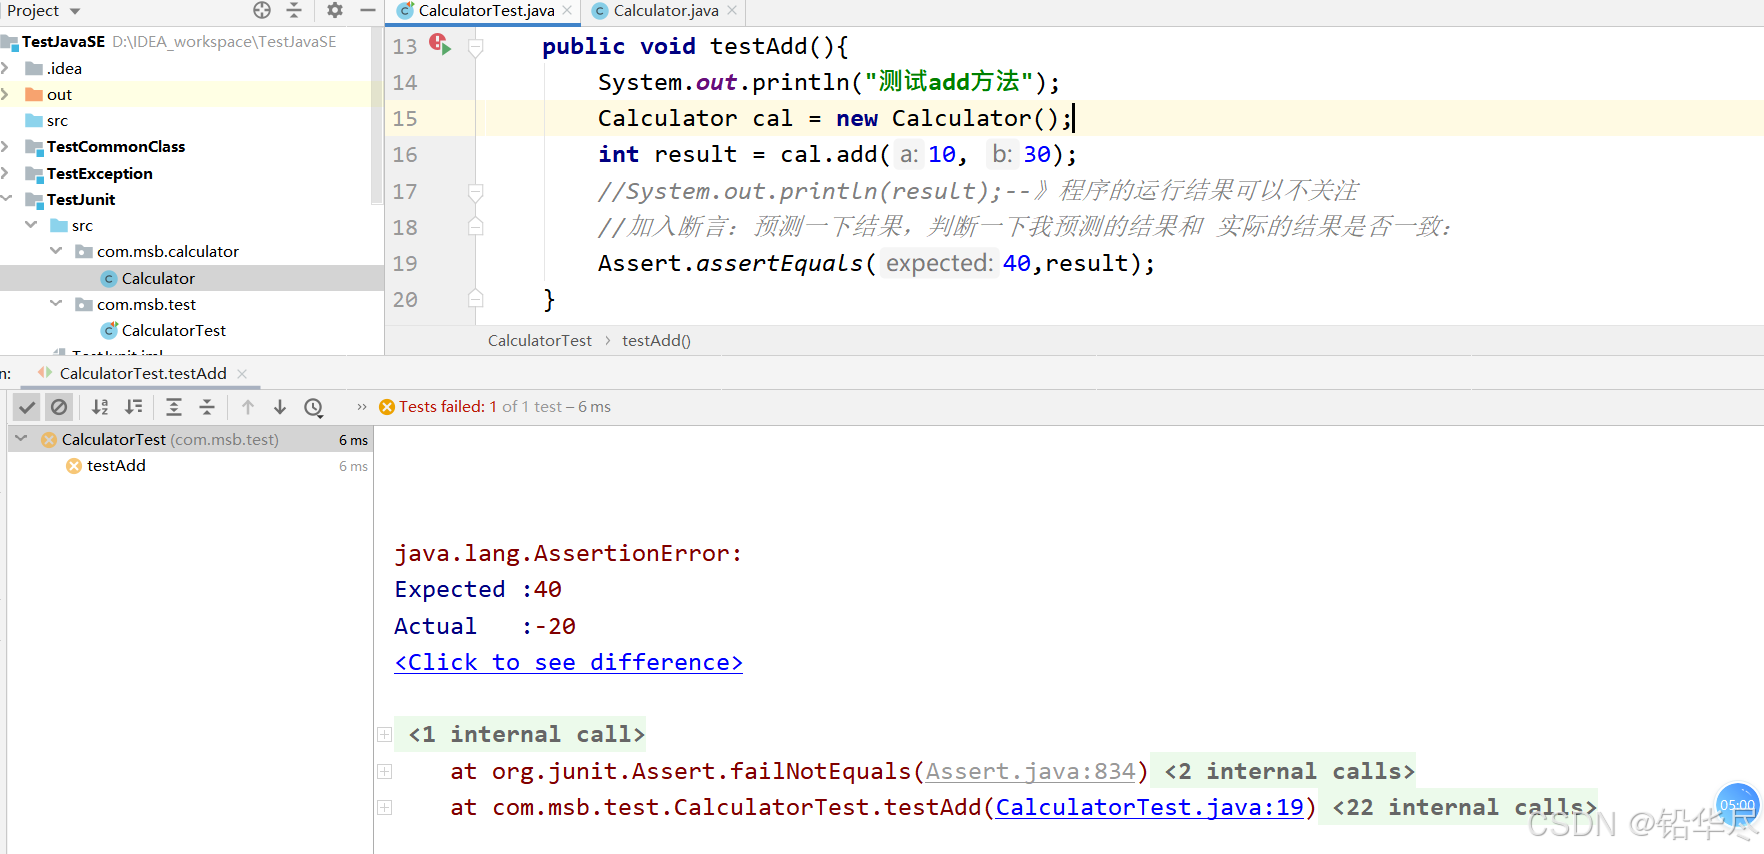The height and width of the screenshot is (854, 1764).
Task: Collapse the TestJunit module
Action: tap(6, 199)
